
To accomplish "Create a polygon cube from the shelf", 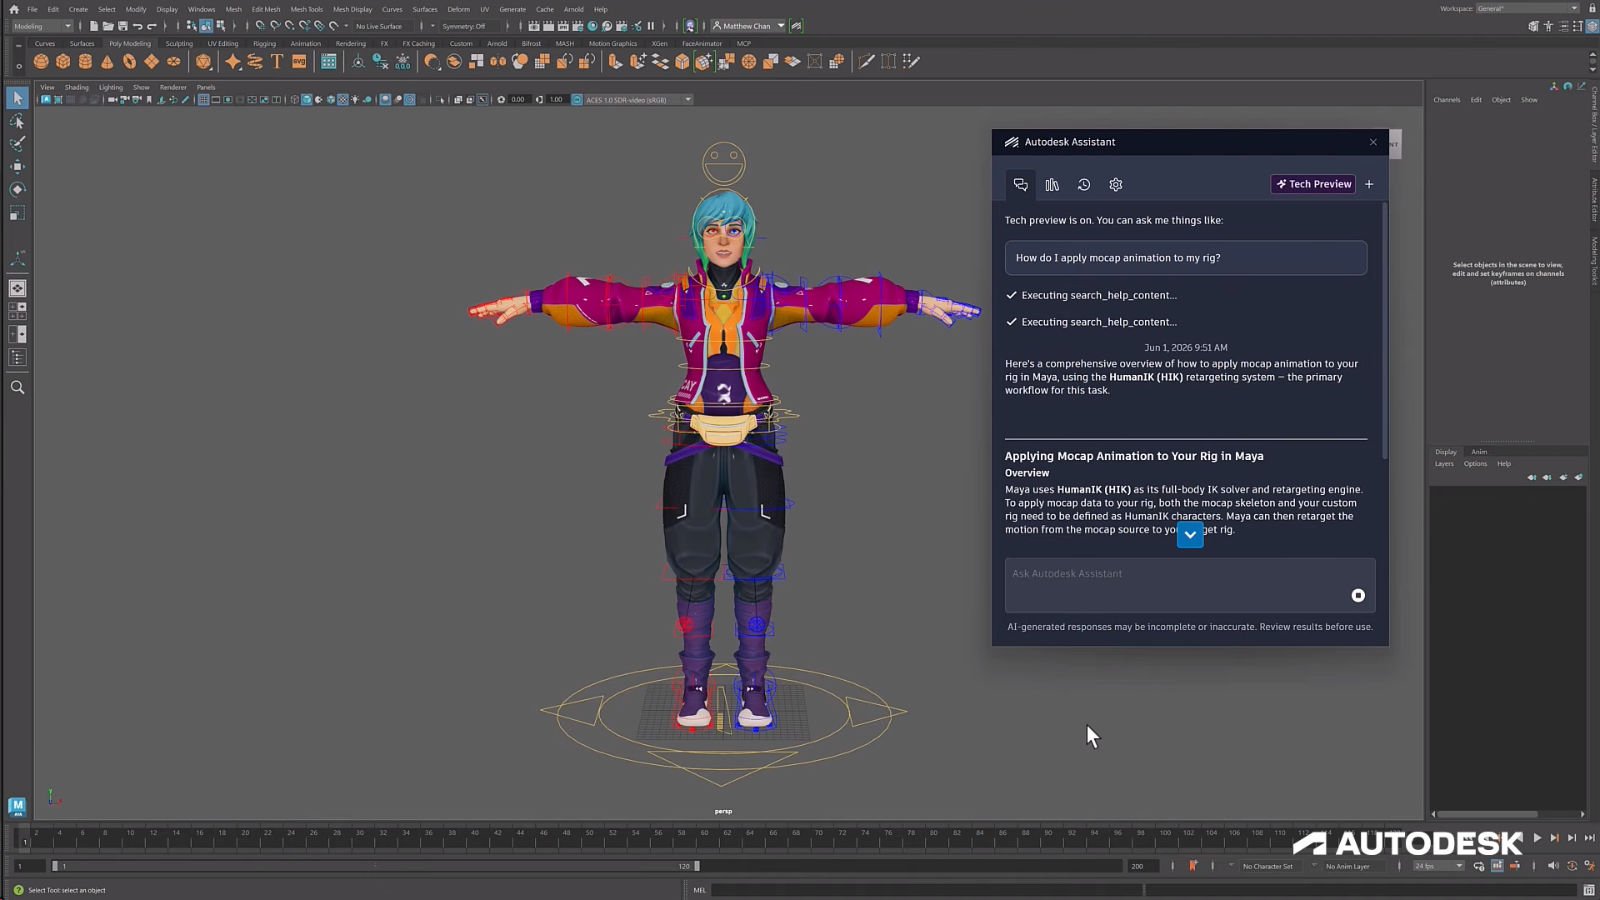I will click(x=63, y=62).
